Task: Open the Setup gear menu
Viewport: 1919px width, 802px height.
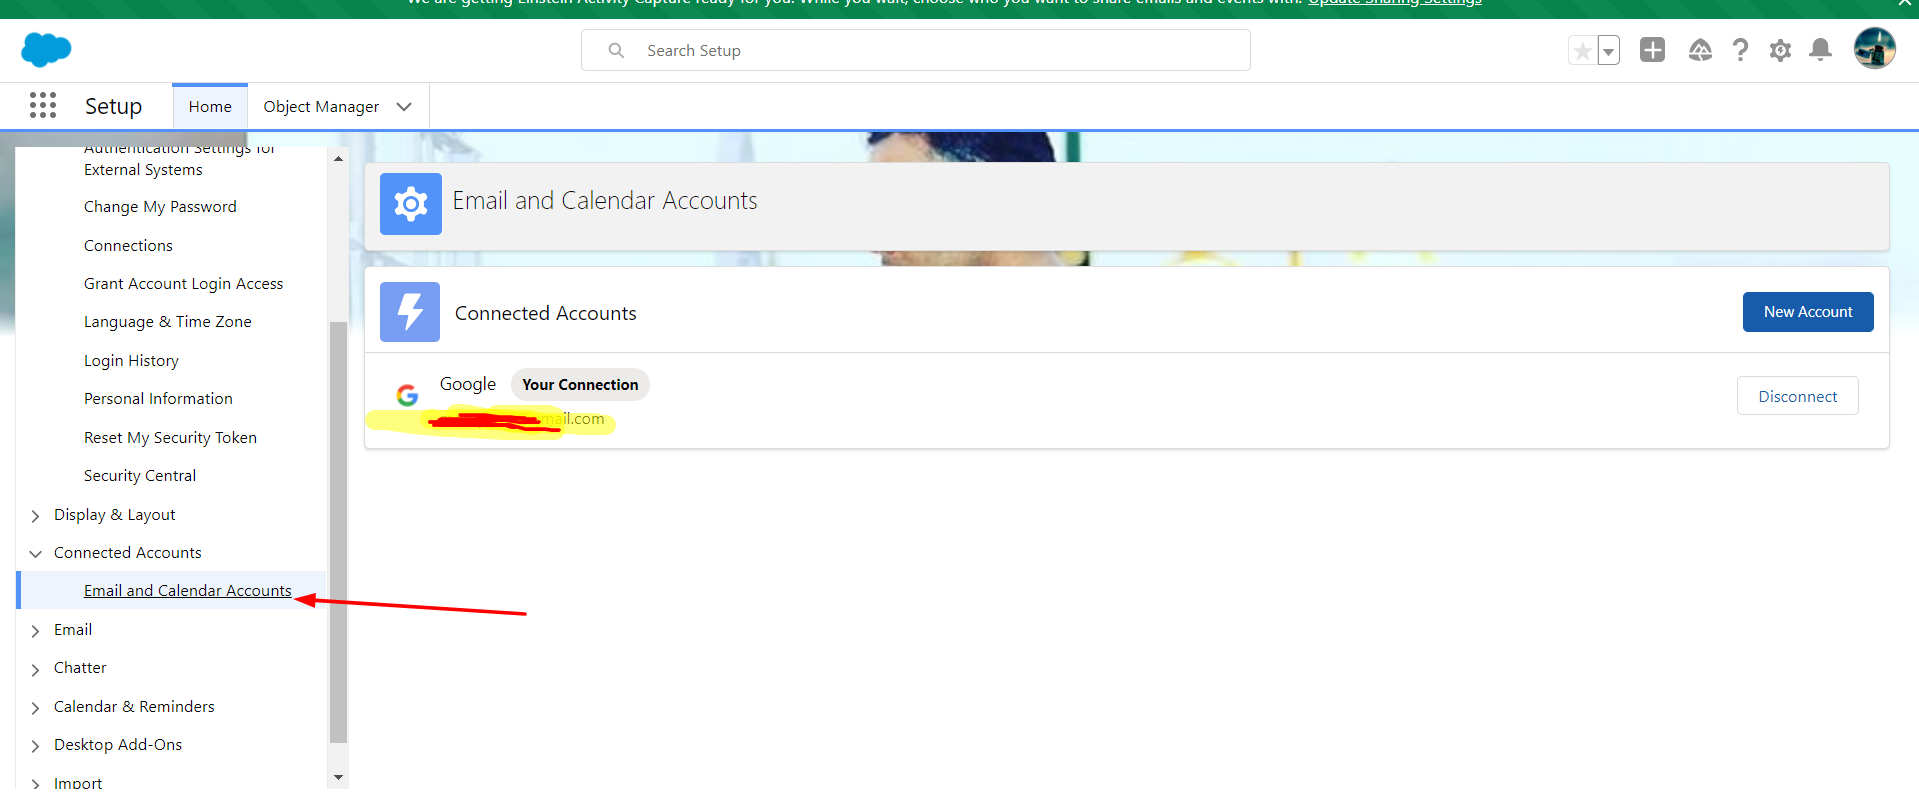Action: 1780,50
